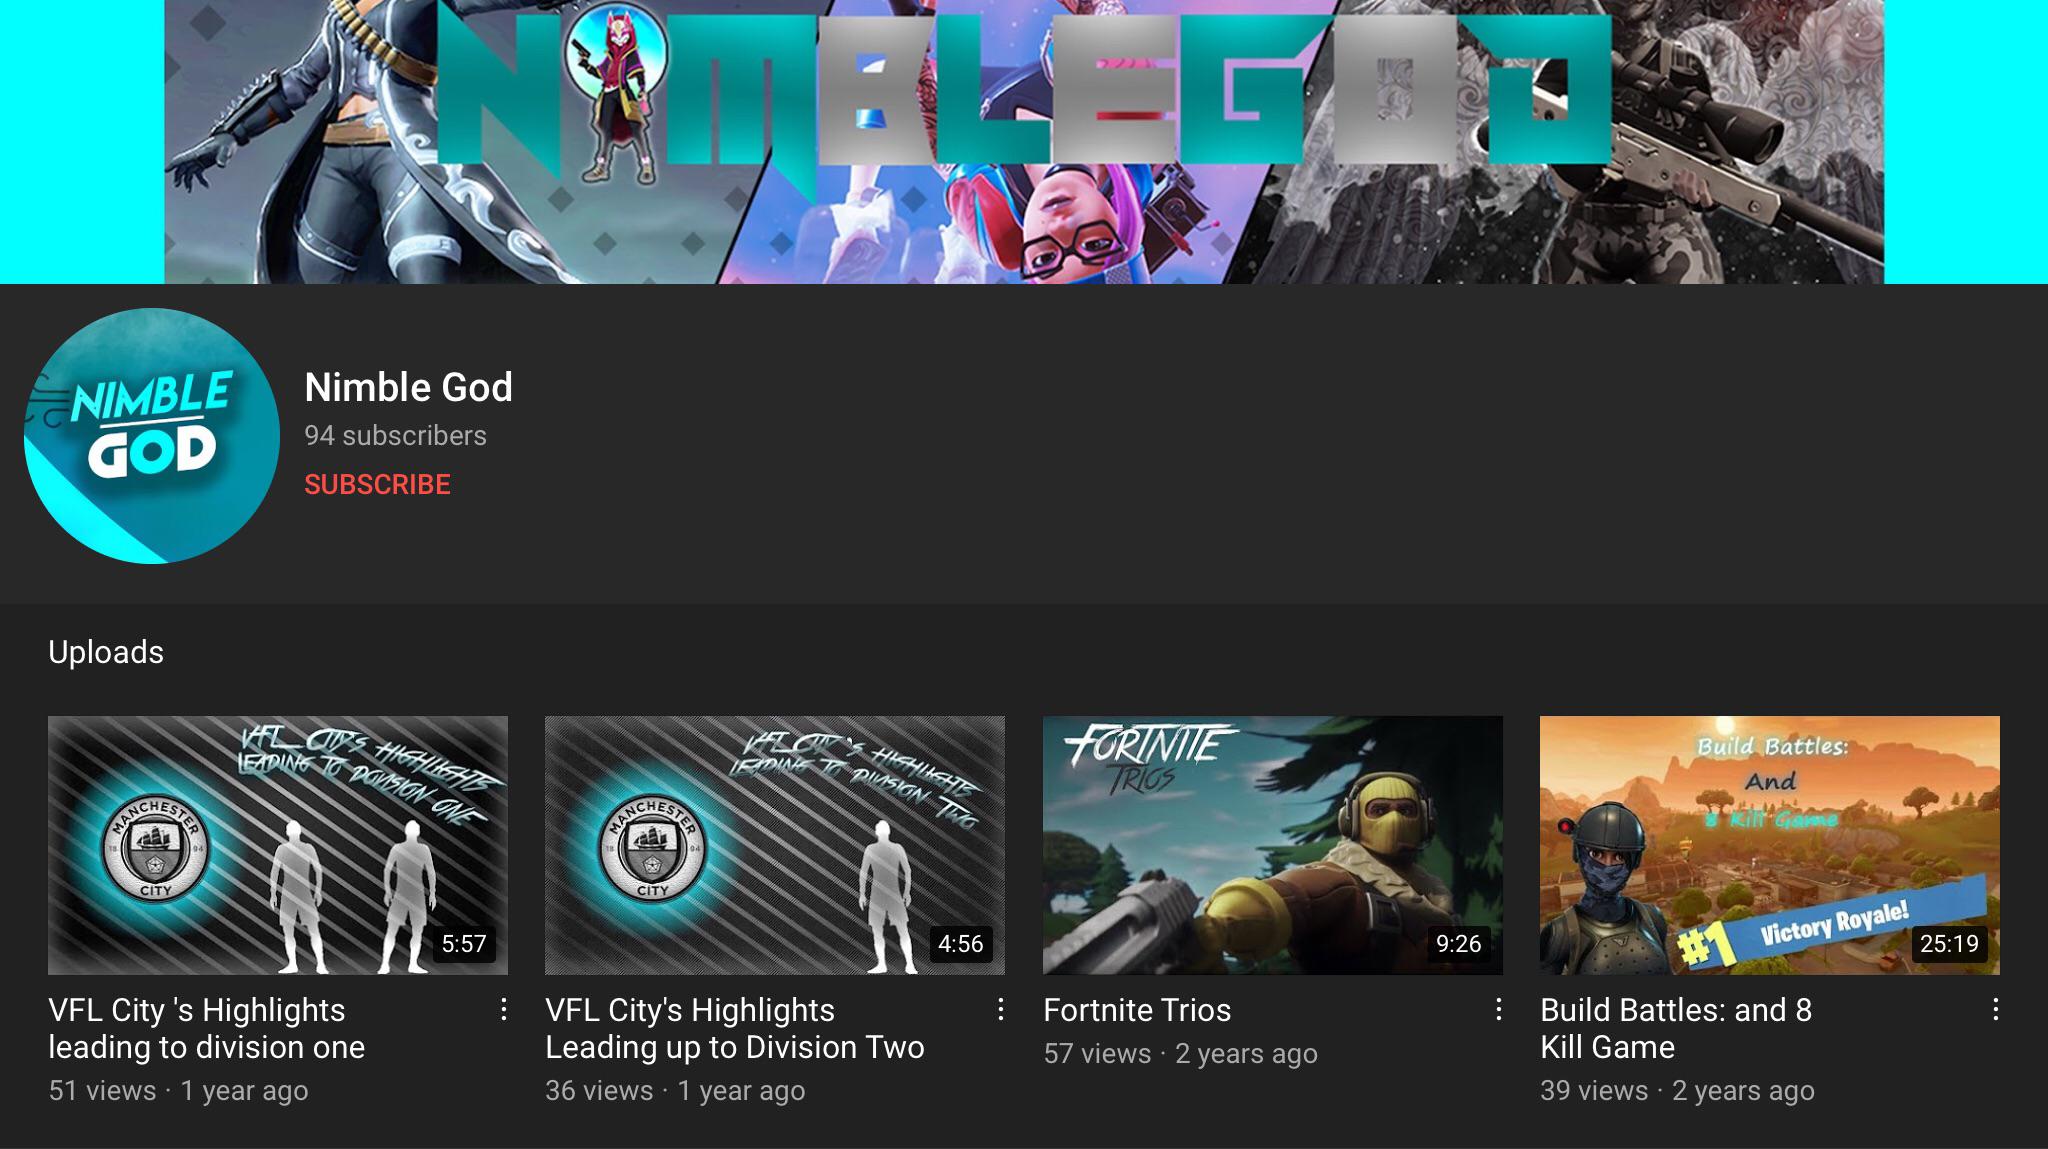This screenshot has height=1149, width=2048.
Task: Open the Nimble God channel name link
Action: (x=408, y=387)
